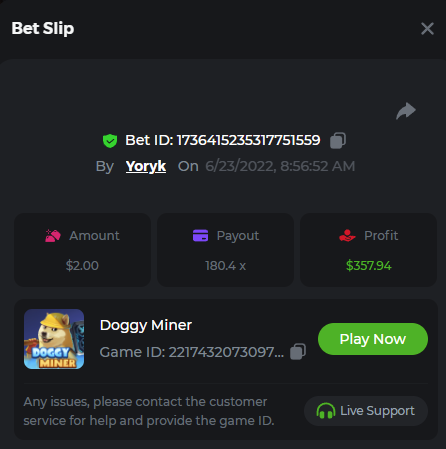Copy the Bet ID using copy icon
446x449 pixels.
(338, 140)
